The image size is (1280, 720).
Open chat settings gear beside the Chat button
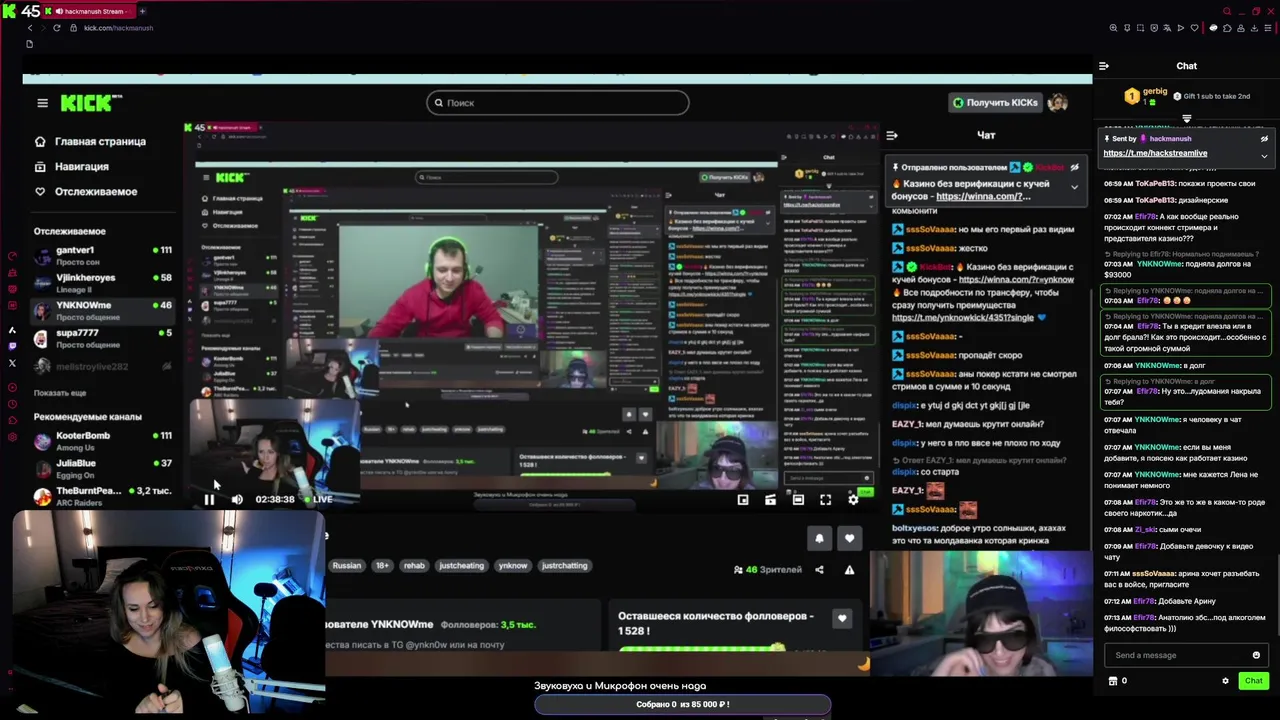(x=1225, y=681)
